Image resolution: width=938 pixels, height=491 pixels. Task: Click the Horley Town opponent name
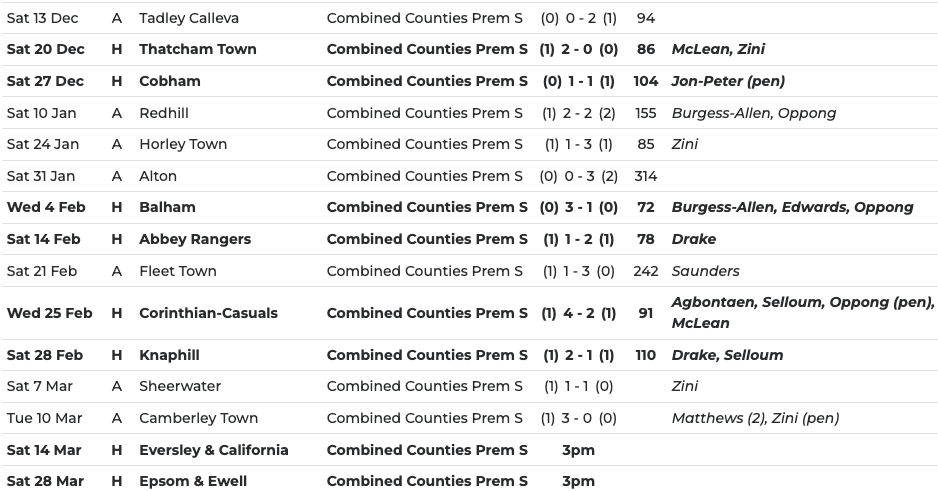point(183,144)
